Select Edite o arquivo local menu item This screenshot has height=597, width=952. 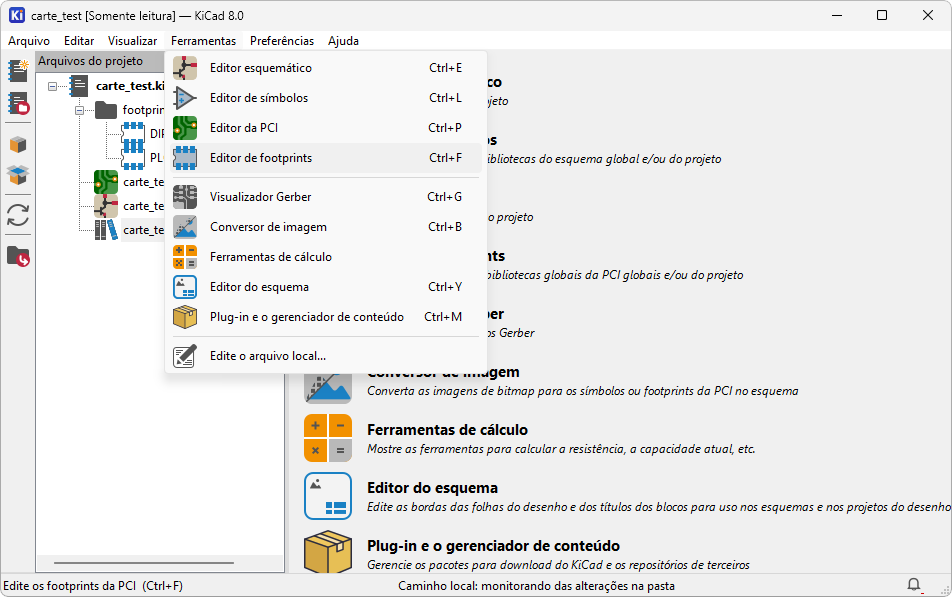tap(267, 356)
